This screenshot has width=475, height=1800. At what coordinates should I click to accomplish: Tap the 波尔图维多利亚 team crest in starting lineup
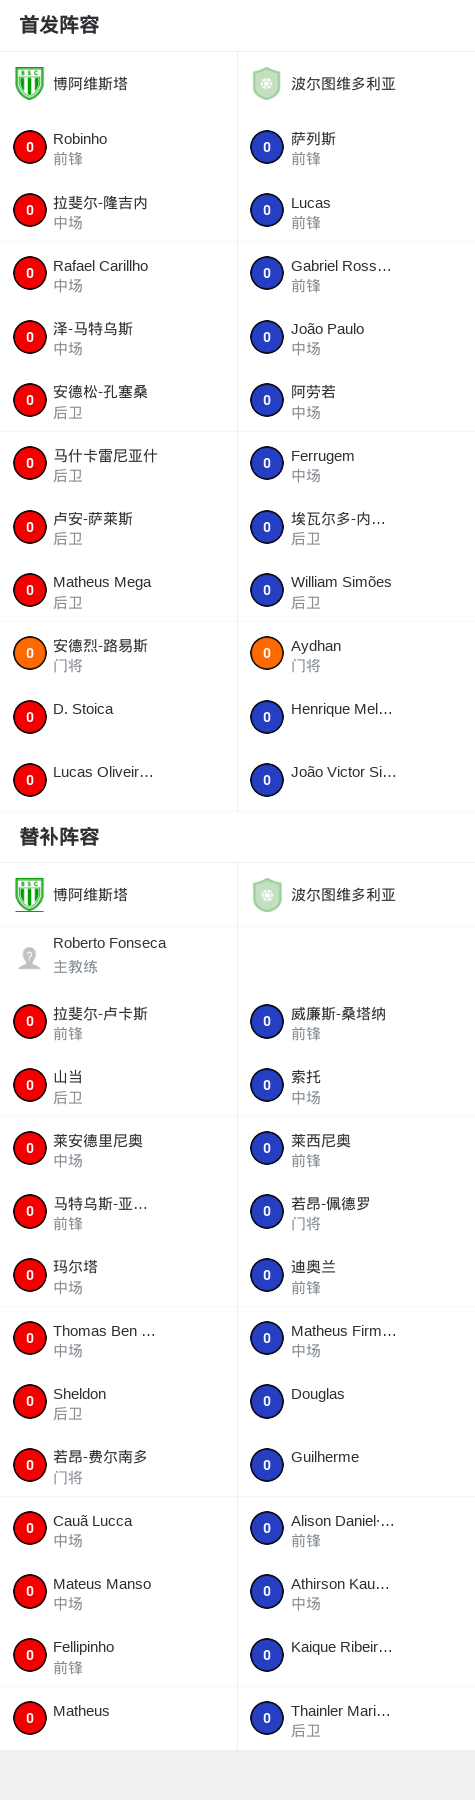tap(266, 83)
